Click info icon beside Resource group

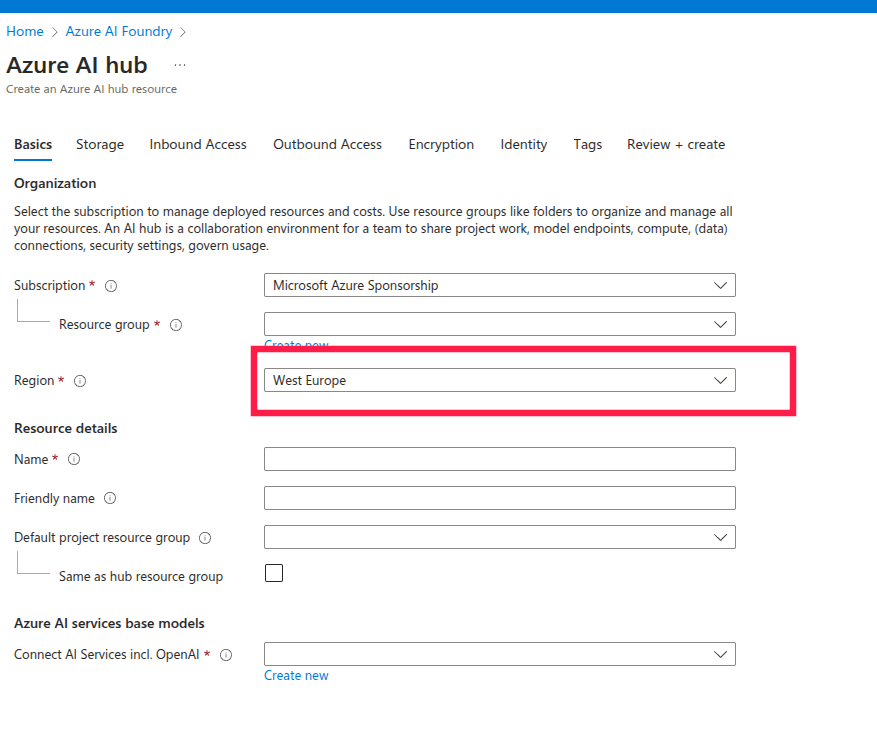click(x=176, y=325)
